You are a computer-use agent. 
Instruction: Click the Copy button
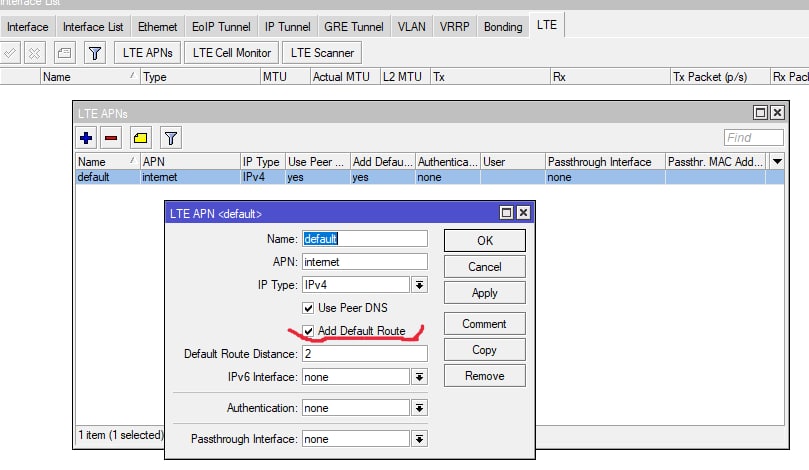[484, 350]
